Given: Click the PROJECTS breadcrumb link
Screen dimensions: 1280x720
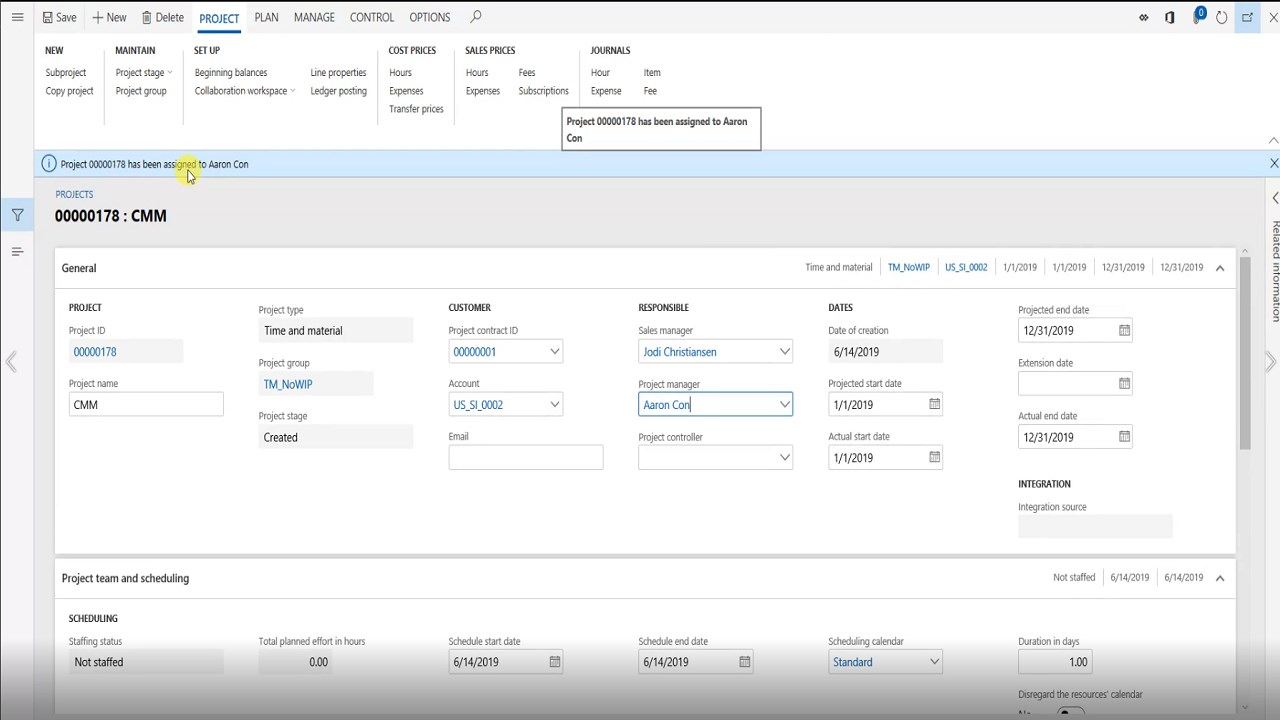Looking at the screenshot, I should click(74, 195).
